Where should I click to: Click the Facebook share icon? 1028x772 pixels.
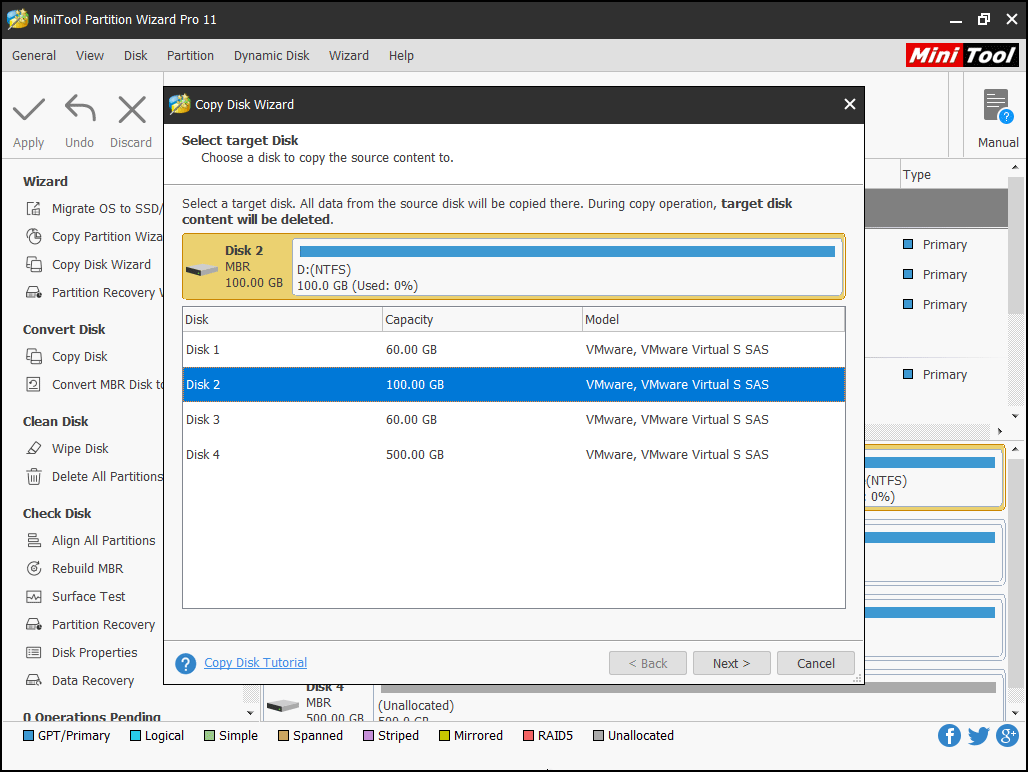click(x=949, y=735)
